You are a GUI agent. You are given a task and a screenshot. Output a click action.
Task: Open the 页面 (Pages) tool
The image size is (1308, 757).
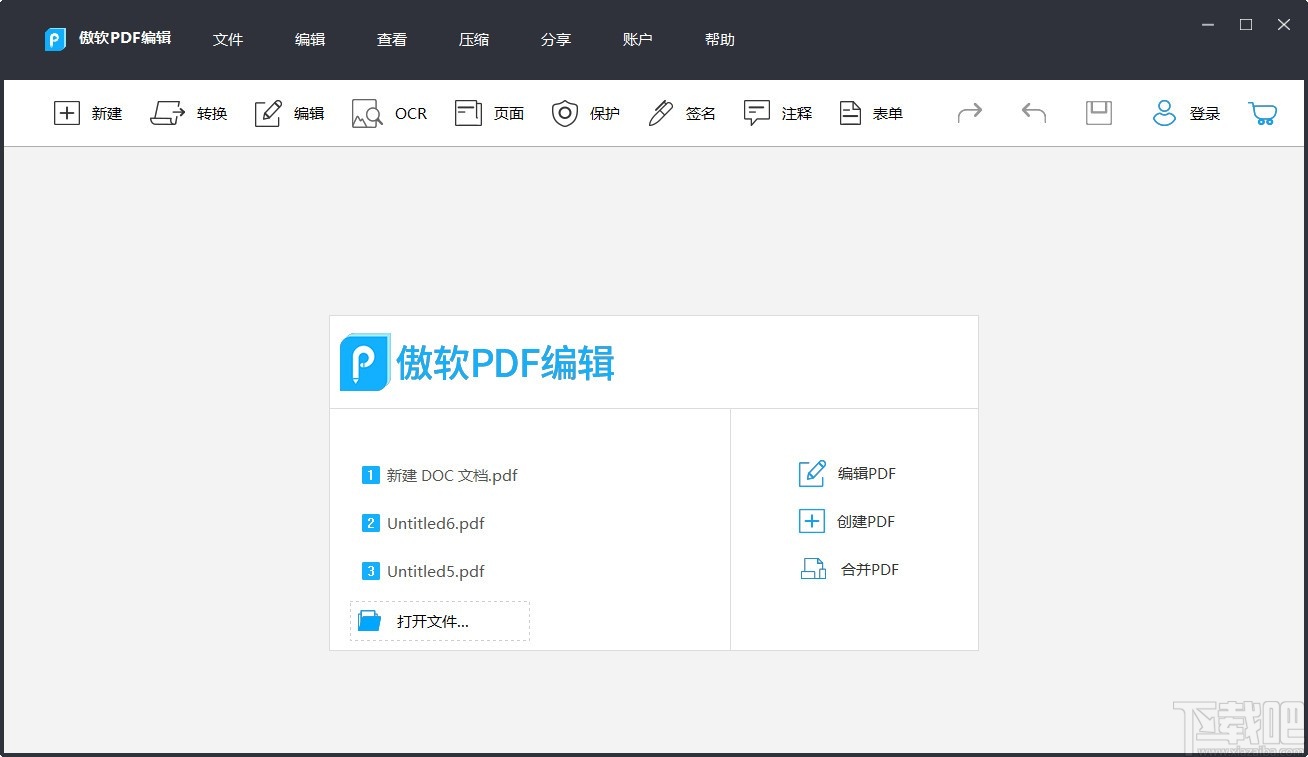(x=488, y=113)
